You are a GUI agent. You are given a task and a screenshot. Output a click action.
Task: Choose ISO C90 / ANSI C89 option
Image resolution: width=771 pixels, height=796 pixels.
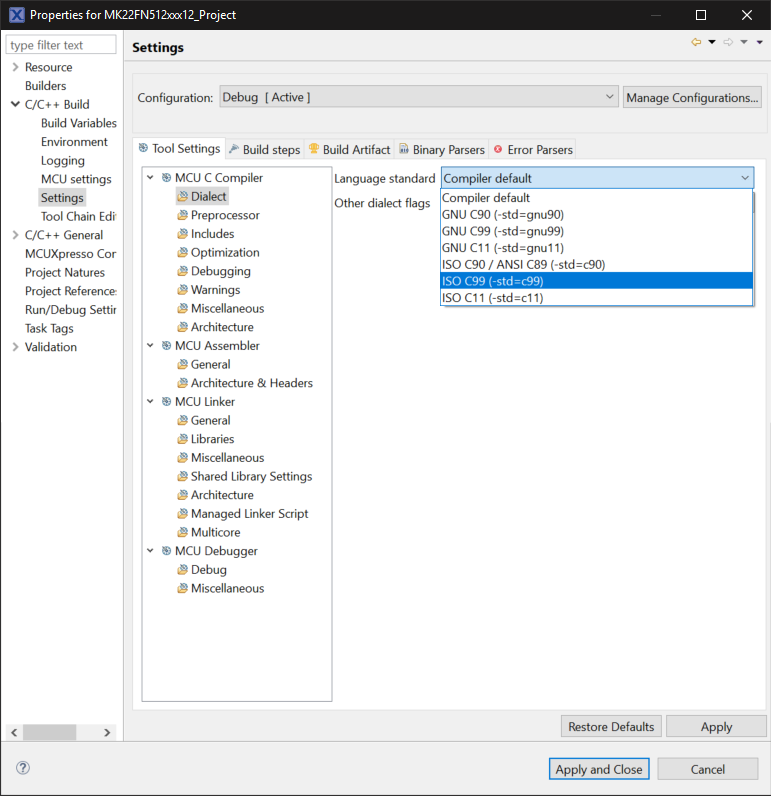[x=596, y=264]
